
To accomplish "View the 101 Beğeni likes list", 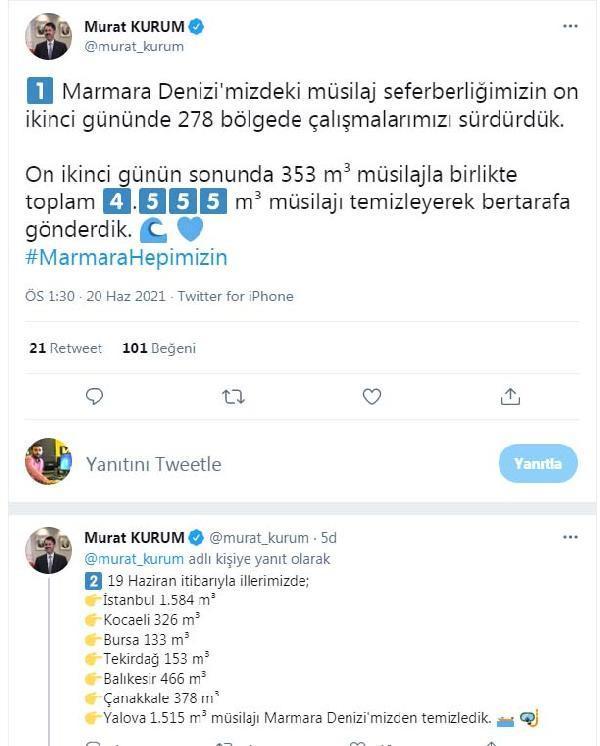I will pos(158,348).
